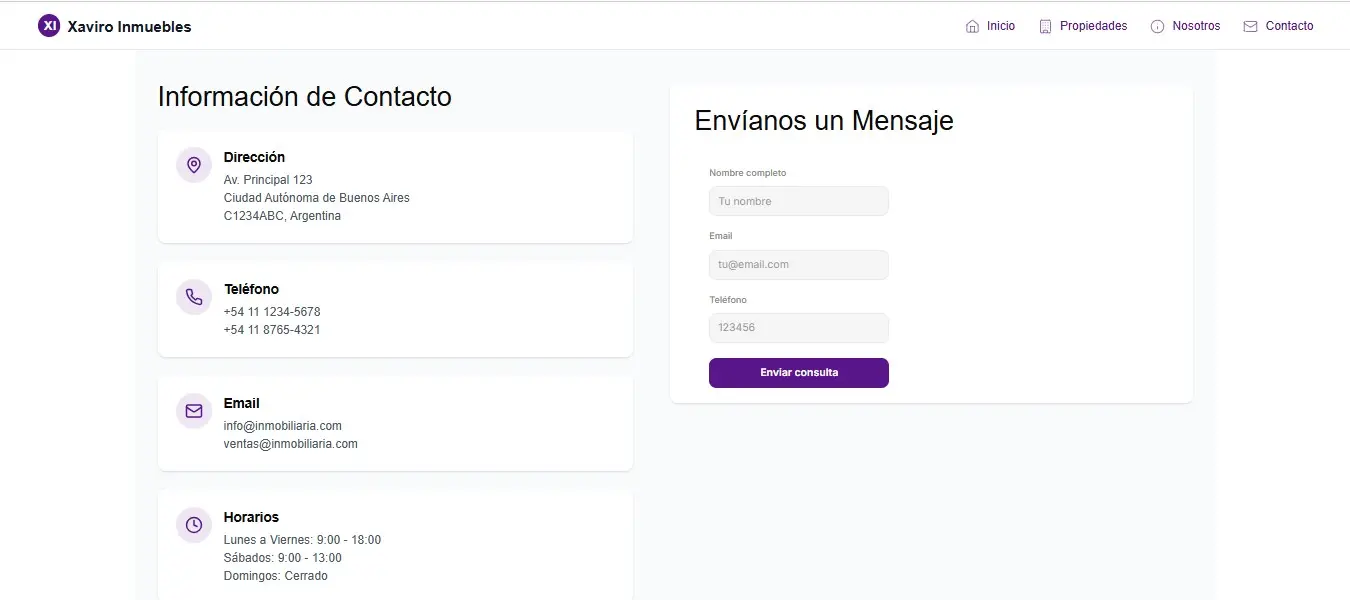This screenshot has height=600, width=1350.
Task: Click the Envíanos un Mensaje heading
Action: coord(824,121)
